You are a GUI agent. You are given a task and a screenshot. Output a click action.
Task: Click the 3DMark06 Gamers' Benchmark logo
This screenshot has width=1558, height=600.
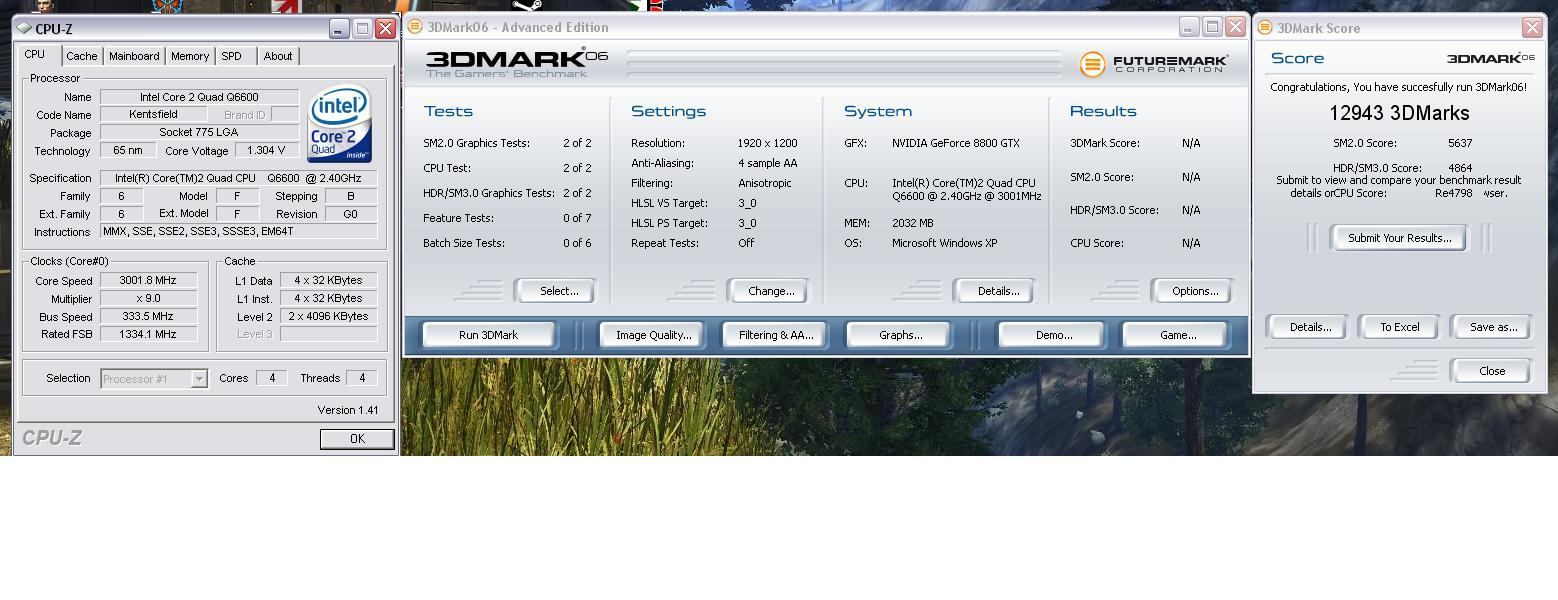pyautogui.click(x=516, y=64)
